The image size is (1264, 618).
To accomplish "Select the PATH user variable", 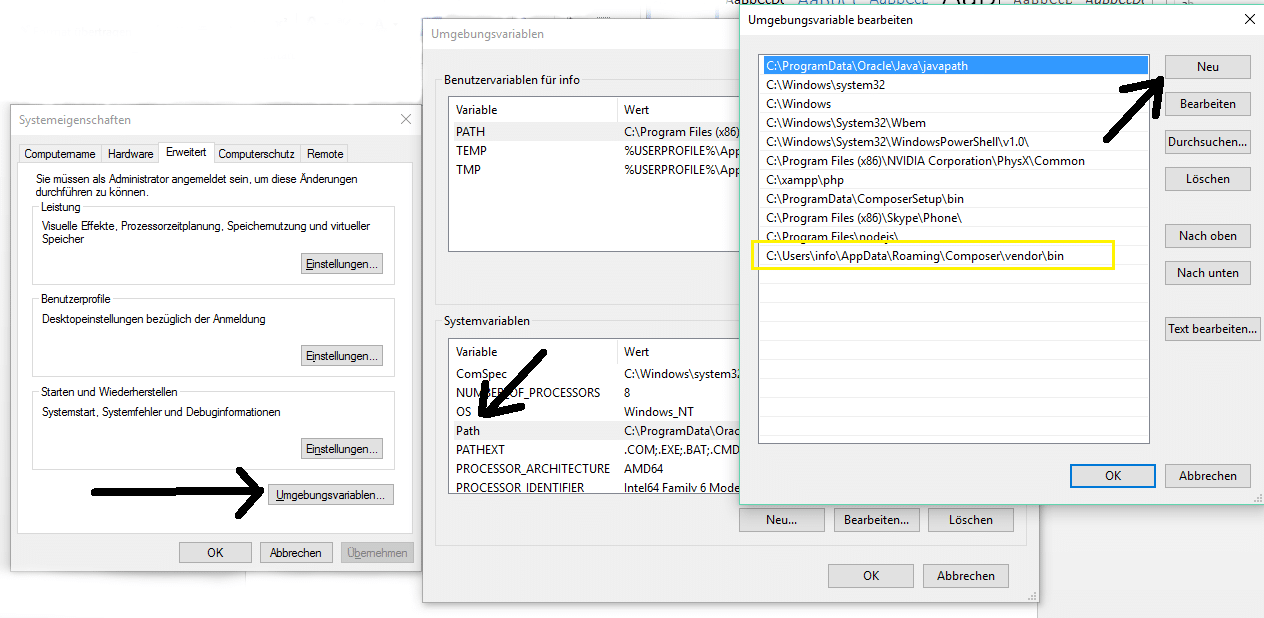I will pyautogui.click(x=470, y=130).
